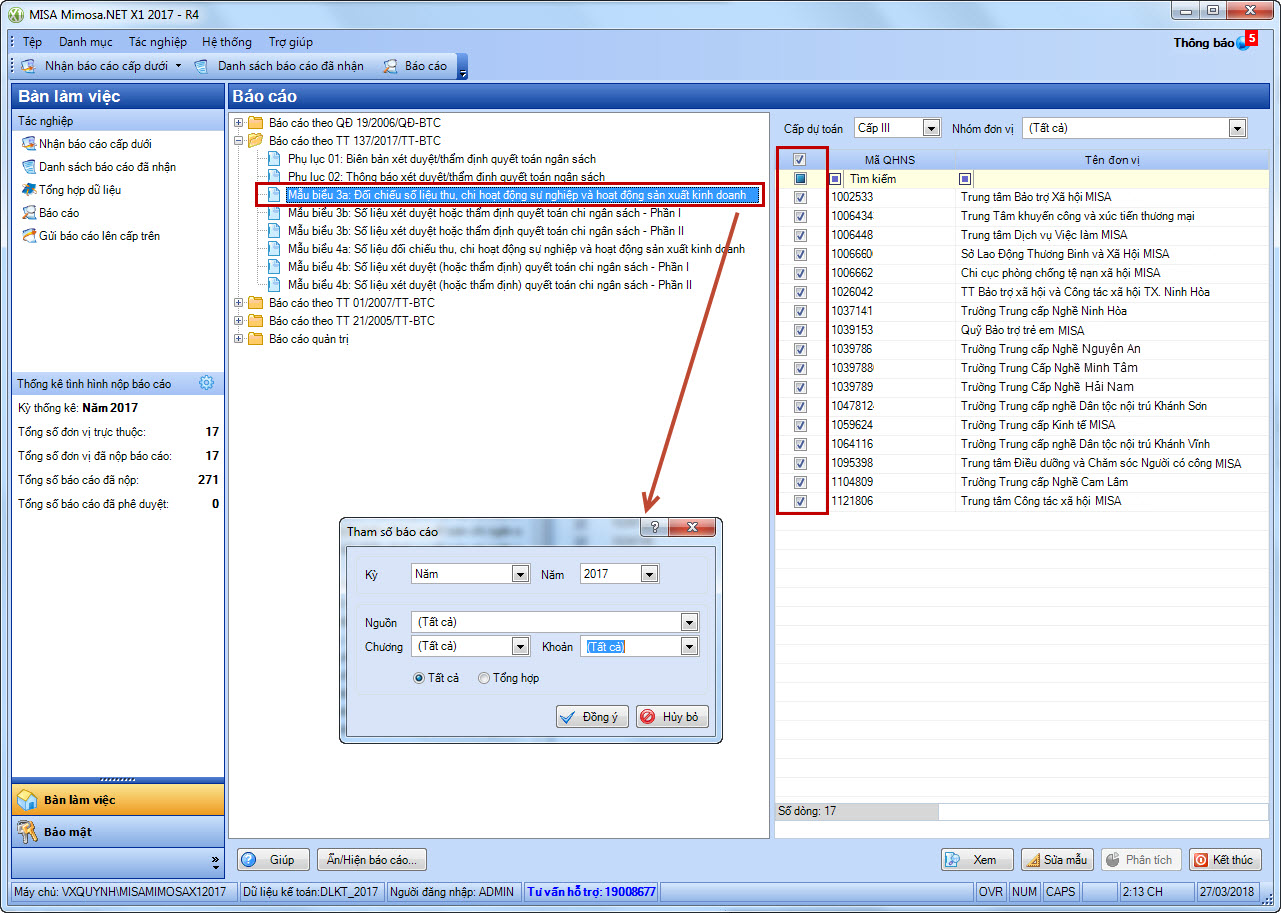Open the Kỳ period dropdown

point(519,574)
